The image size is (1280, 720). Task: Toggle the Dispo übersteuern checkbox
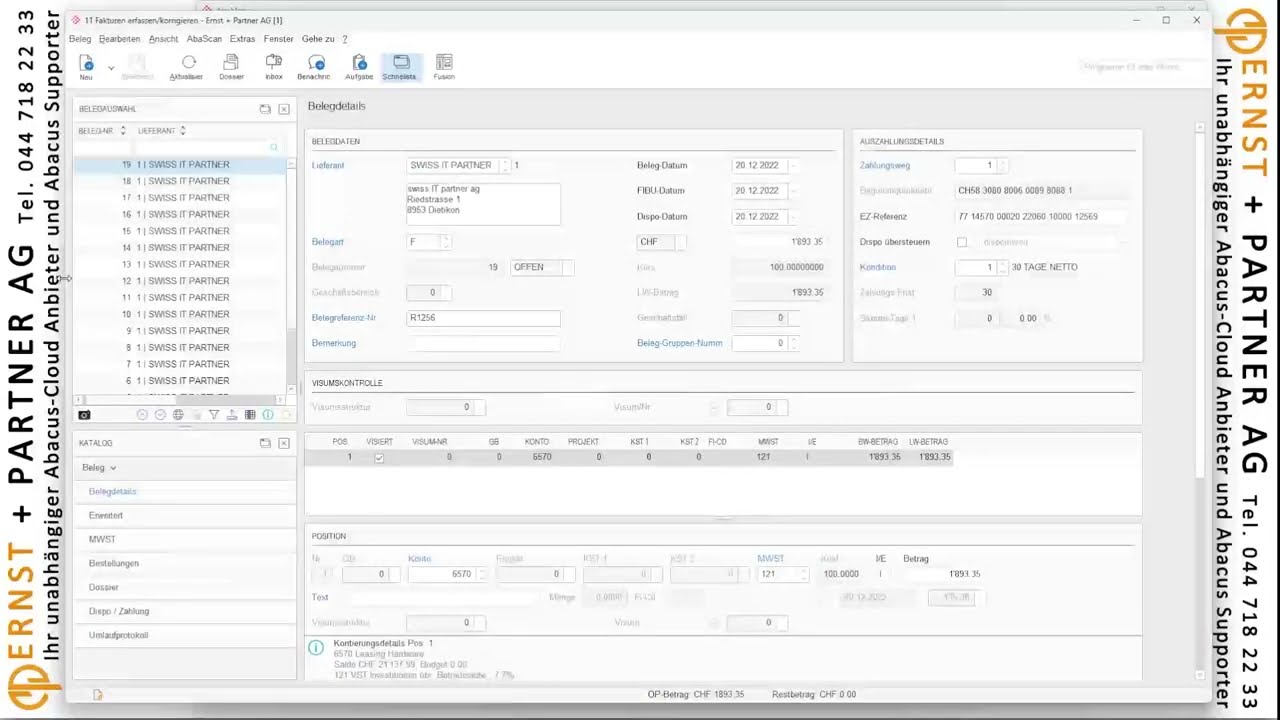coord(962,242)
